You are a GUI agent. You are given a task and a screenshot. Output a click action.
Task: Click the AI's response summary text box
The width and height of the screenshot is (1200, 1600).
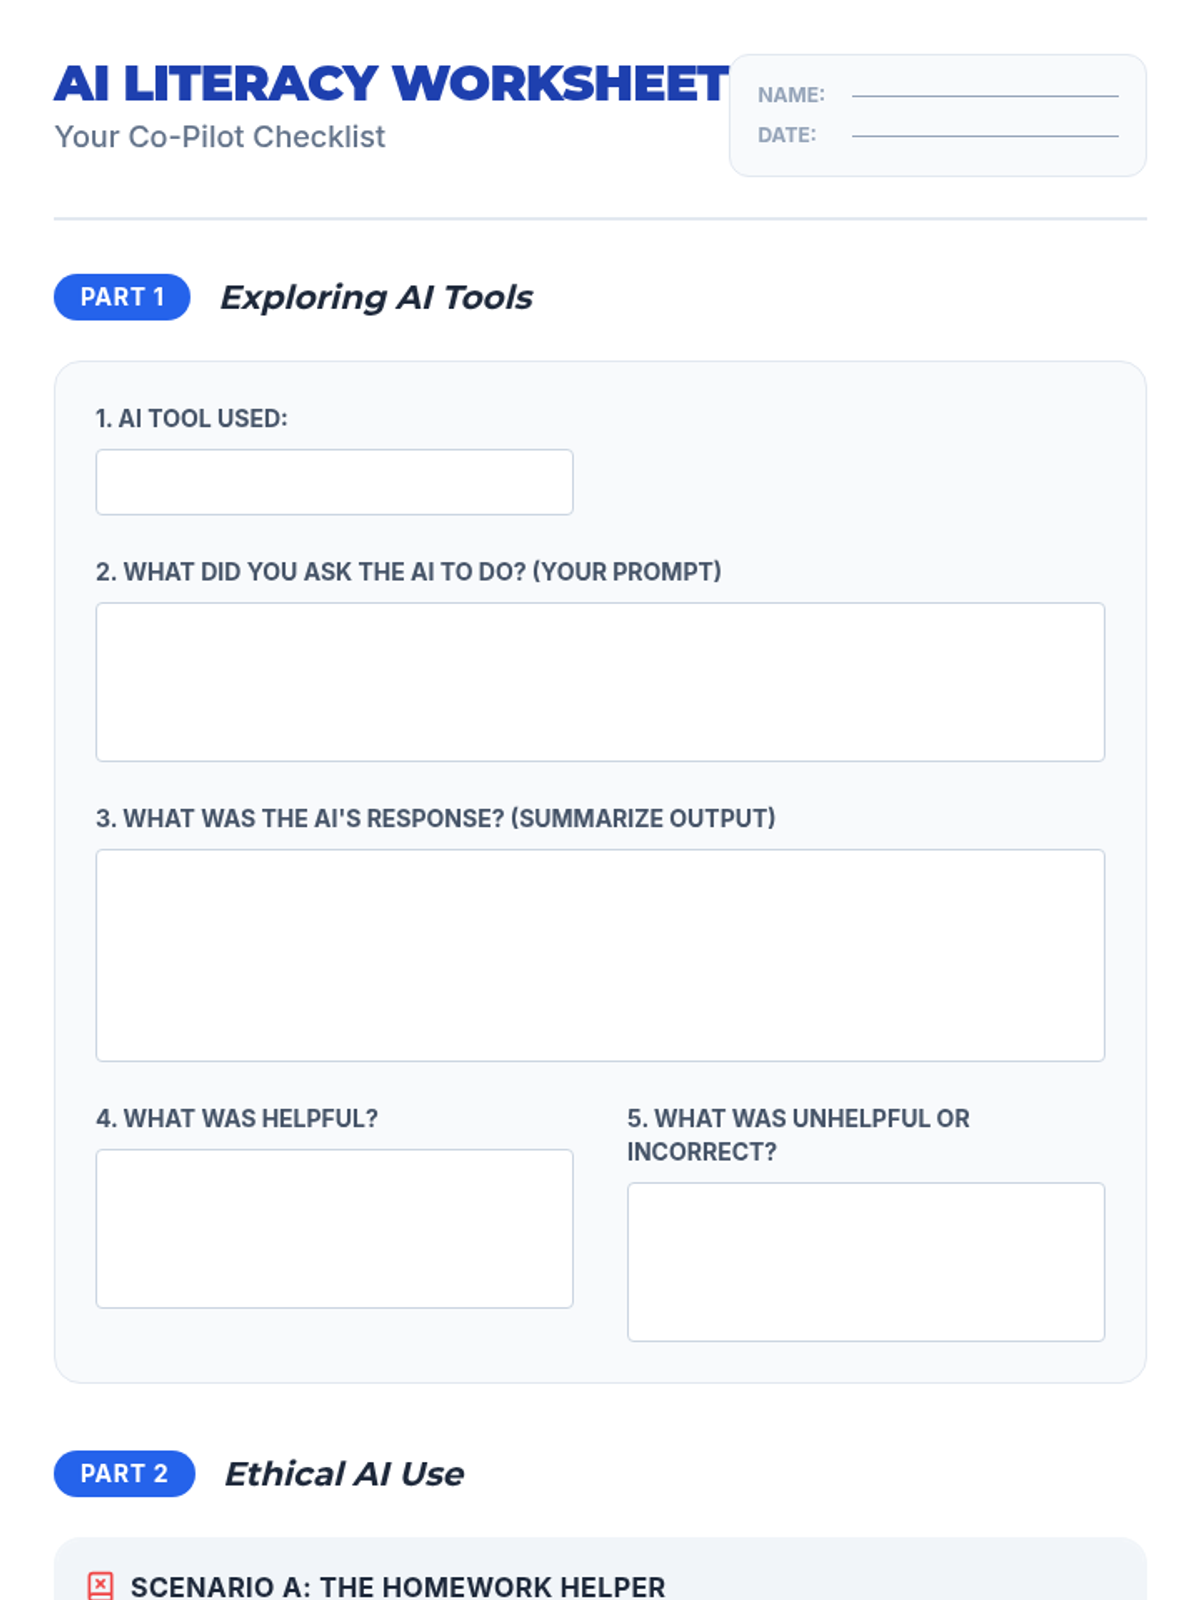point(600,955)
